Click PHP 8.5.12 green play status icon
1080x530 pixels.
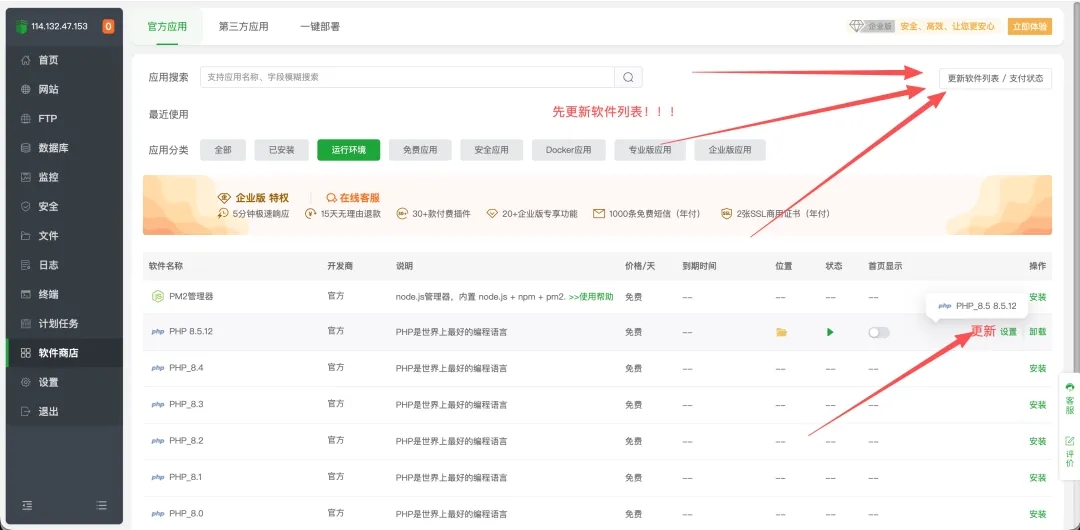830,332
